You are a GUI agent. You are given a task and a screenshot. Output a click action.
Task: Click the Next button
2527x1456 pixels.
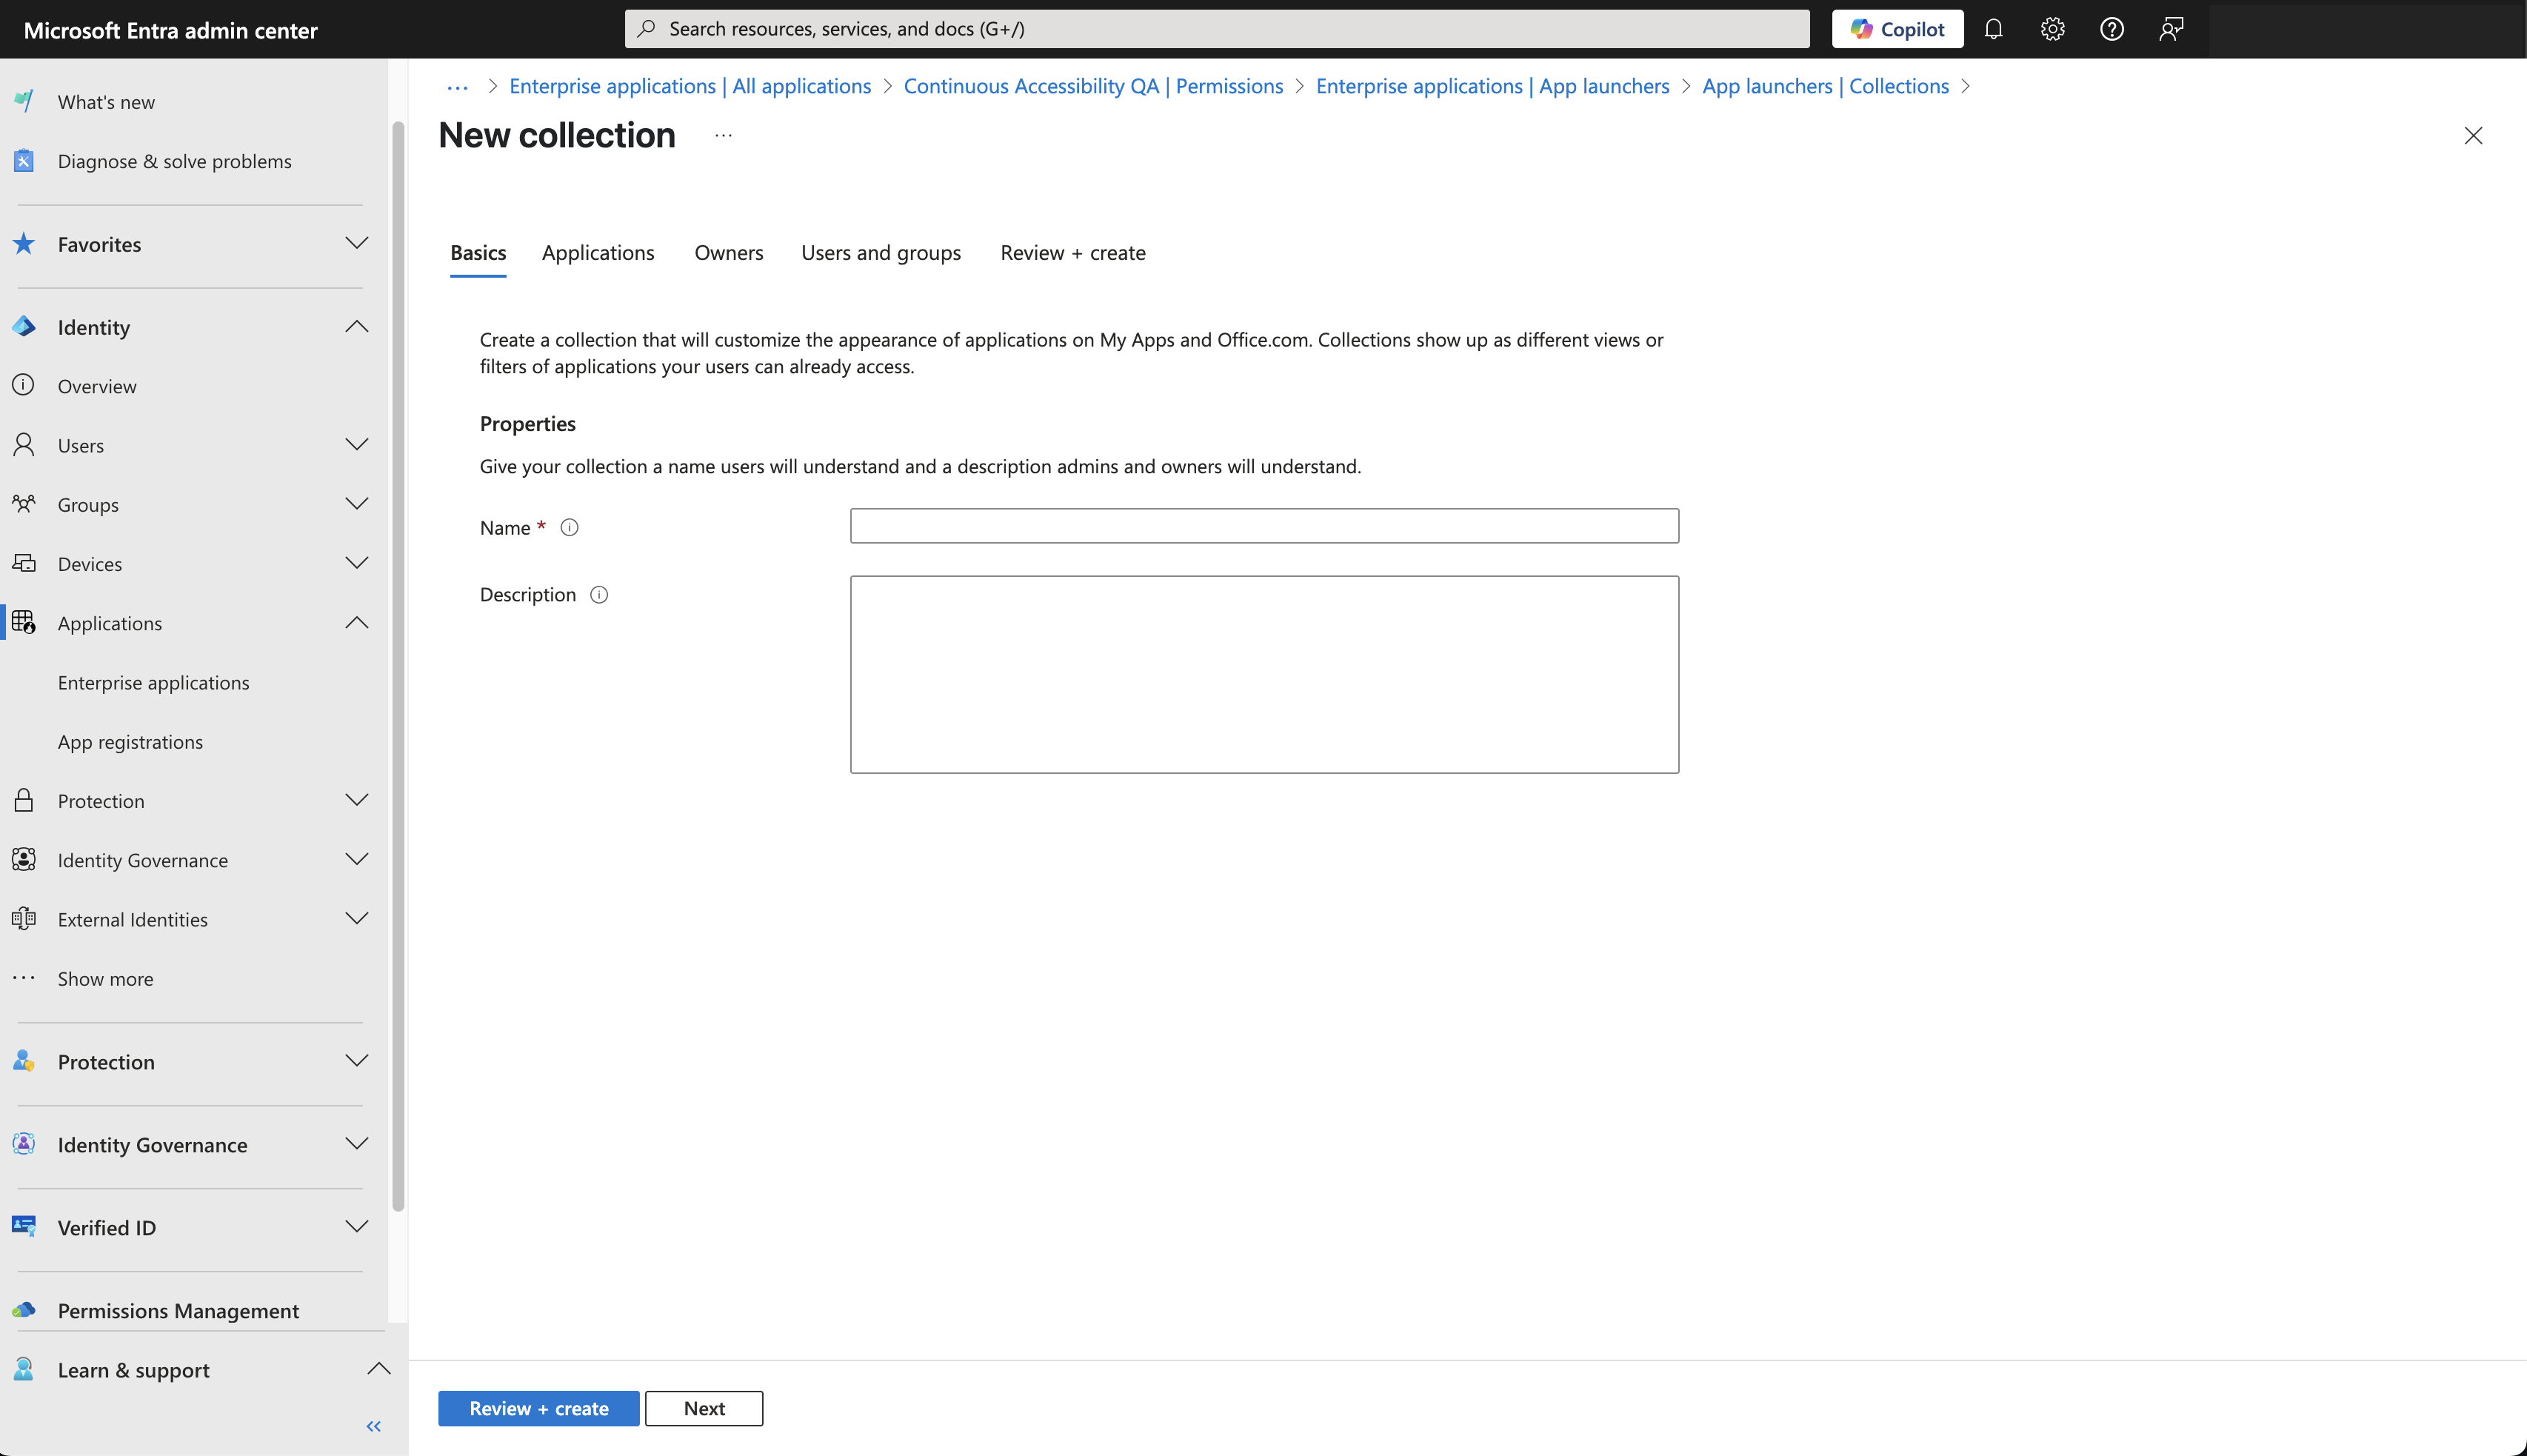pyautogui.click(x=704, y=1408)
